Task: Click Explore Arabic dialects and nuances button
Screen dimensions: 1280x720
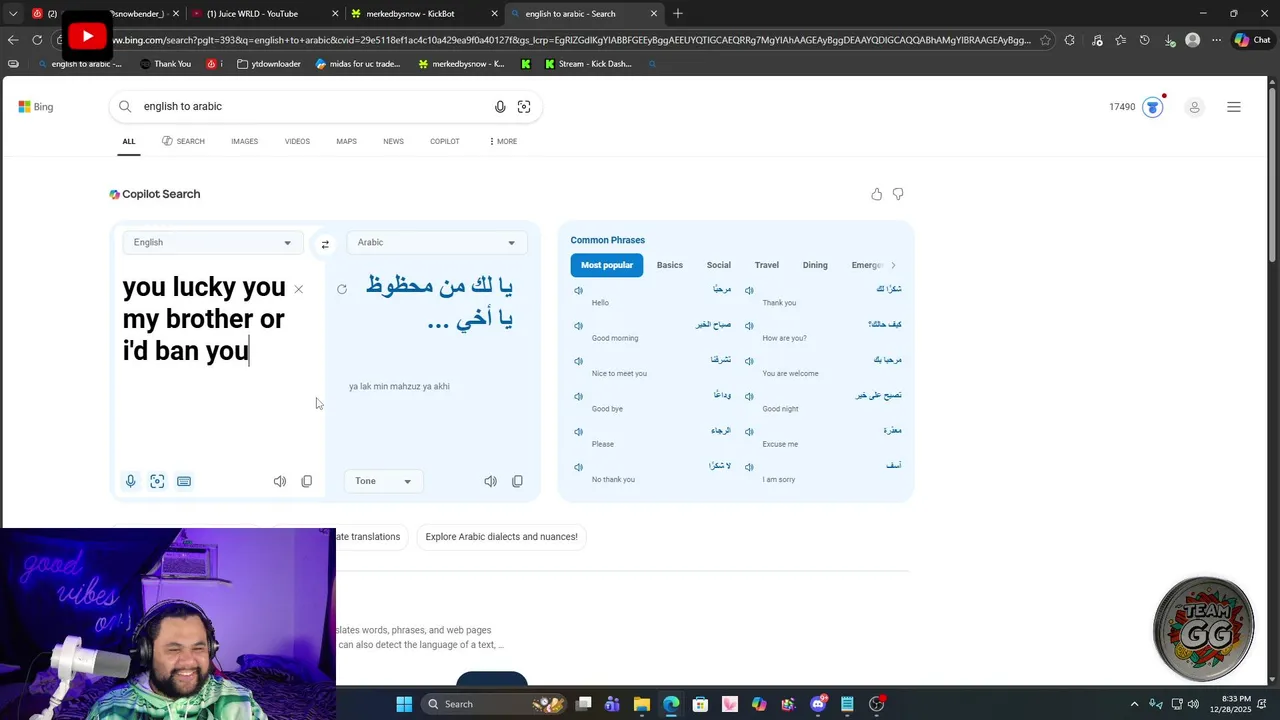Action: pyautogui.click(x=502, y=537)
